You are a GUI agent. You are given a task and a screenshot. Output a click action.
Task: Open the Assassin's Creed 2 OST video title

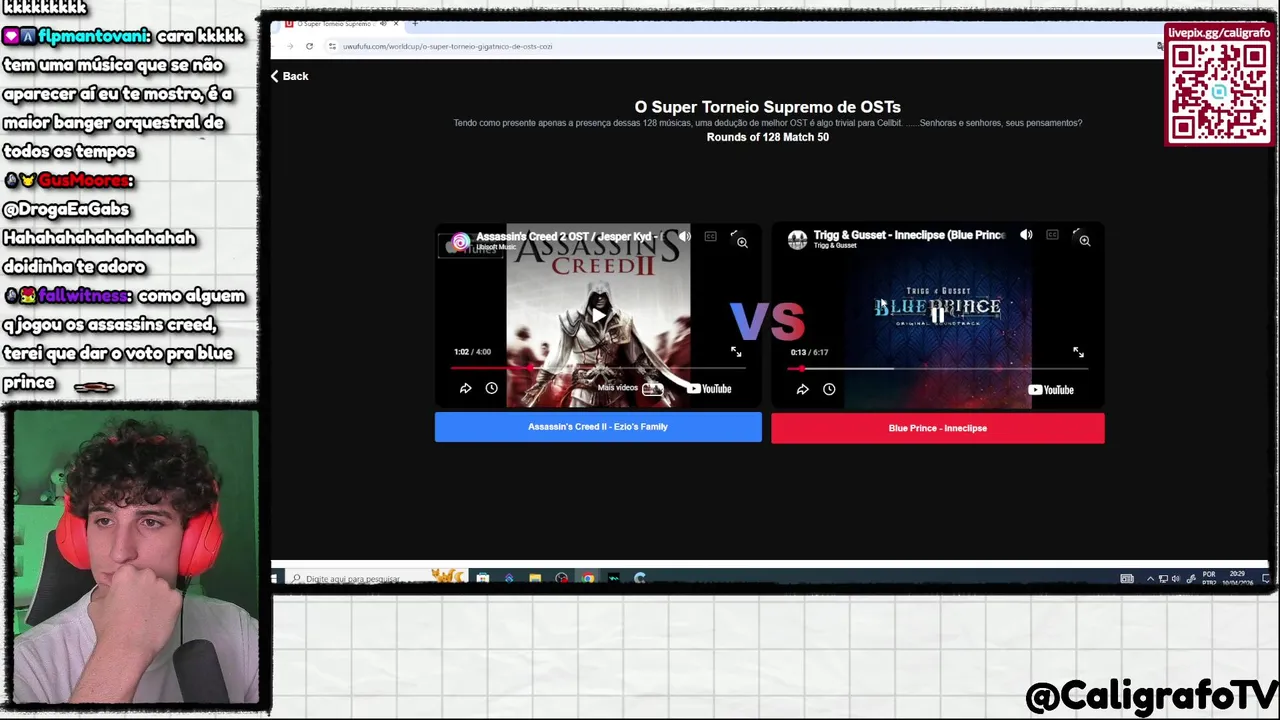(x=567, y=237)
